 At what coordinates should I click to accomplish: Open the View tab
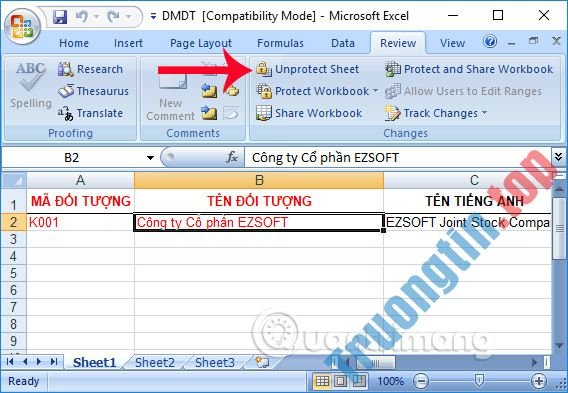click(x=452, y=43)
